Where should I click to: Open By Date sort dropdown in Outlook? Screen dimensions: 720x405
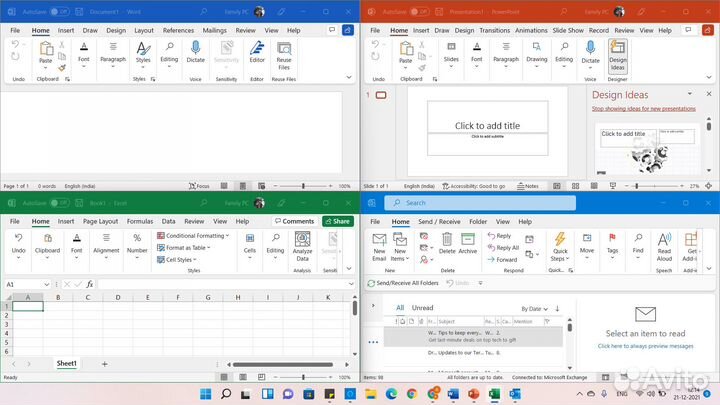point(534,309)
